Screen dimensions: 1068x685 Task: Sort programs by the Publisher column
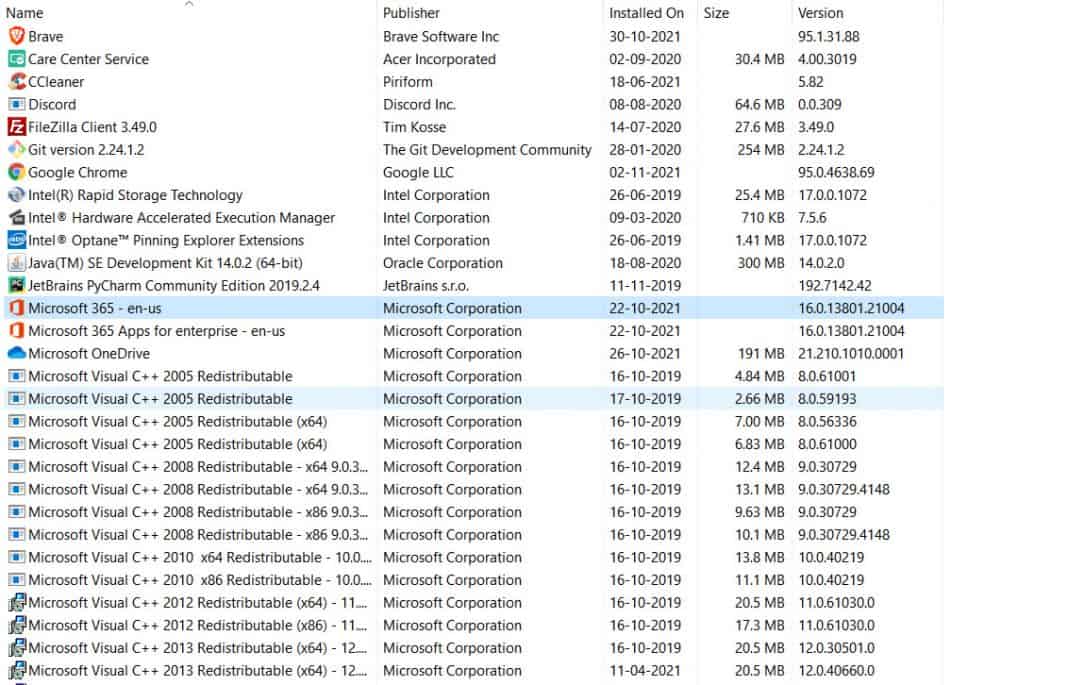(410, 12)
